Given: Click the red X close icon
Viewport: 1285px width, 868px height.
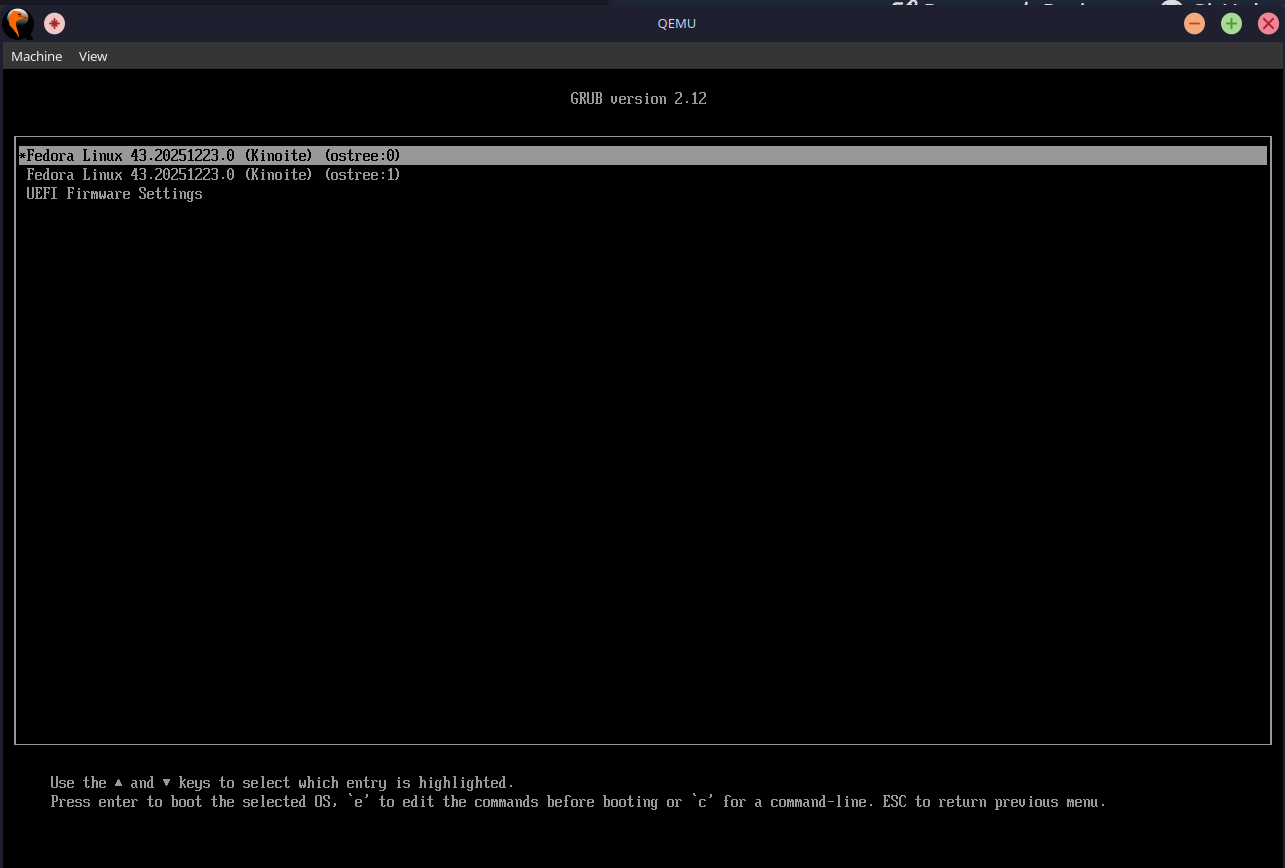Looking at the screenshot, I should (x=1268, y=22).
